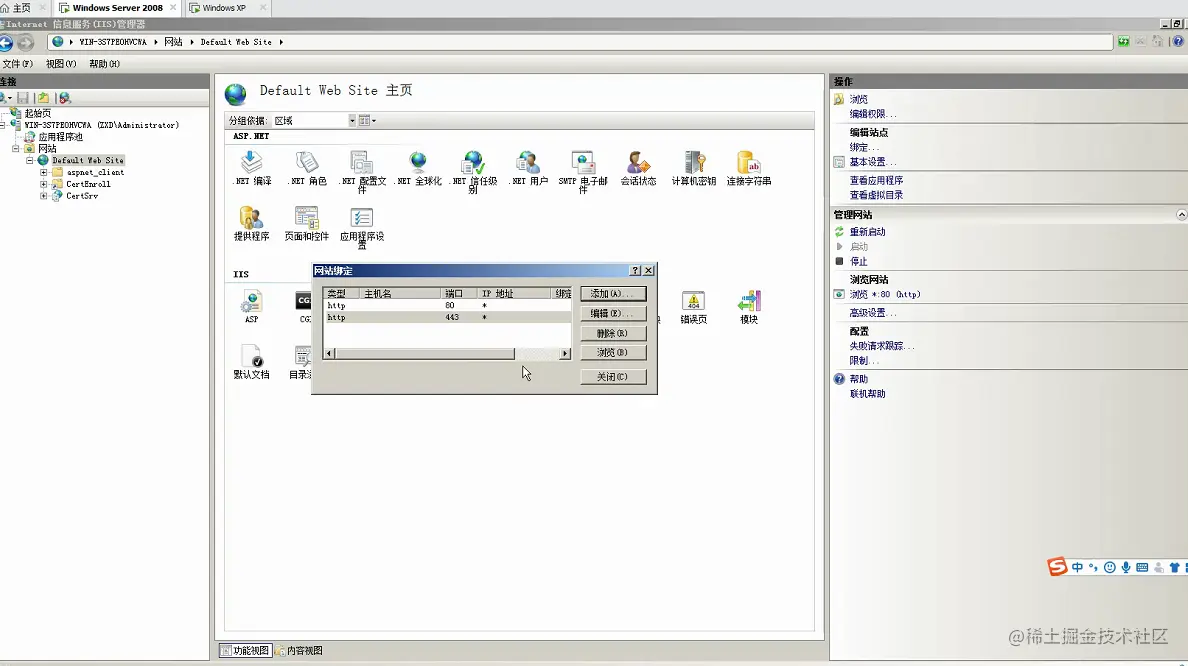1188x666 pixels.
Task: Open the .NET 配置文件 feature icon
Action: coord(362,172)
